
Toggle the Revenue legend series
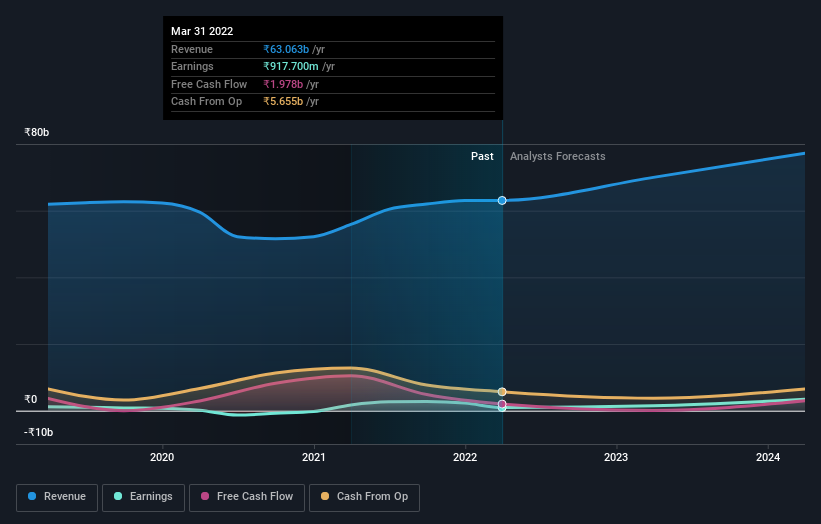point(57,497)
